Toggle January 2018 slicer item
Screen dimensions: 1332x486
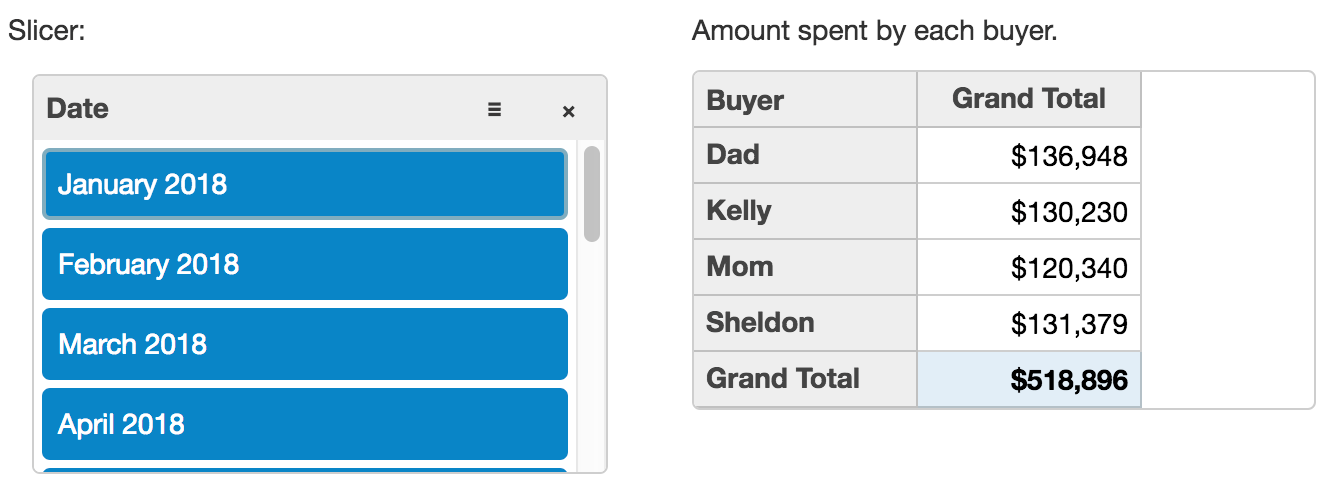coord(305,184)
